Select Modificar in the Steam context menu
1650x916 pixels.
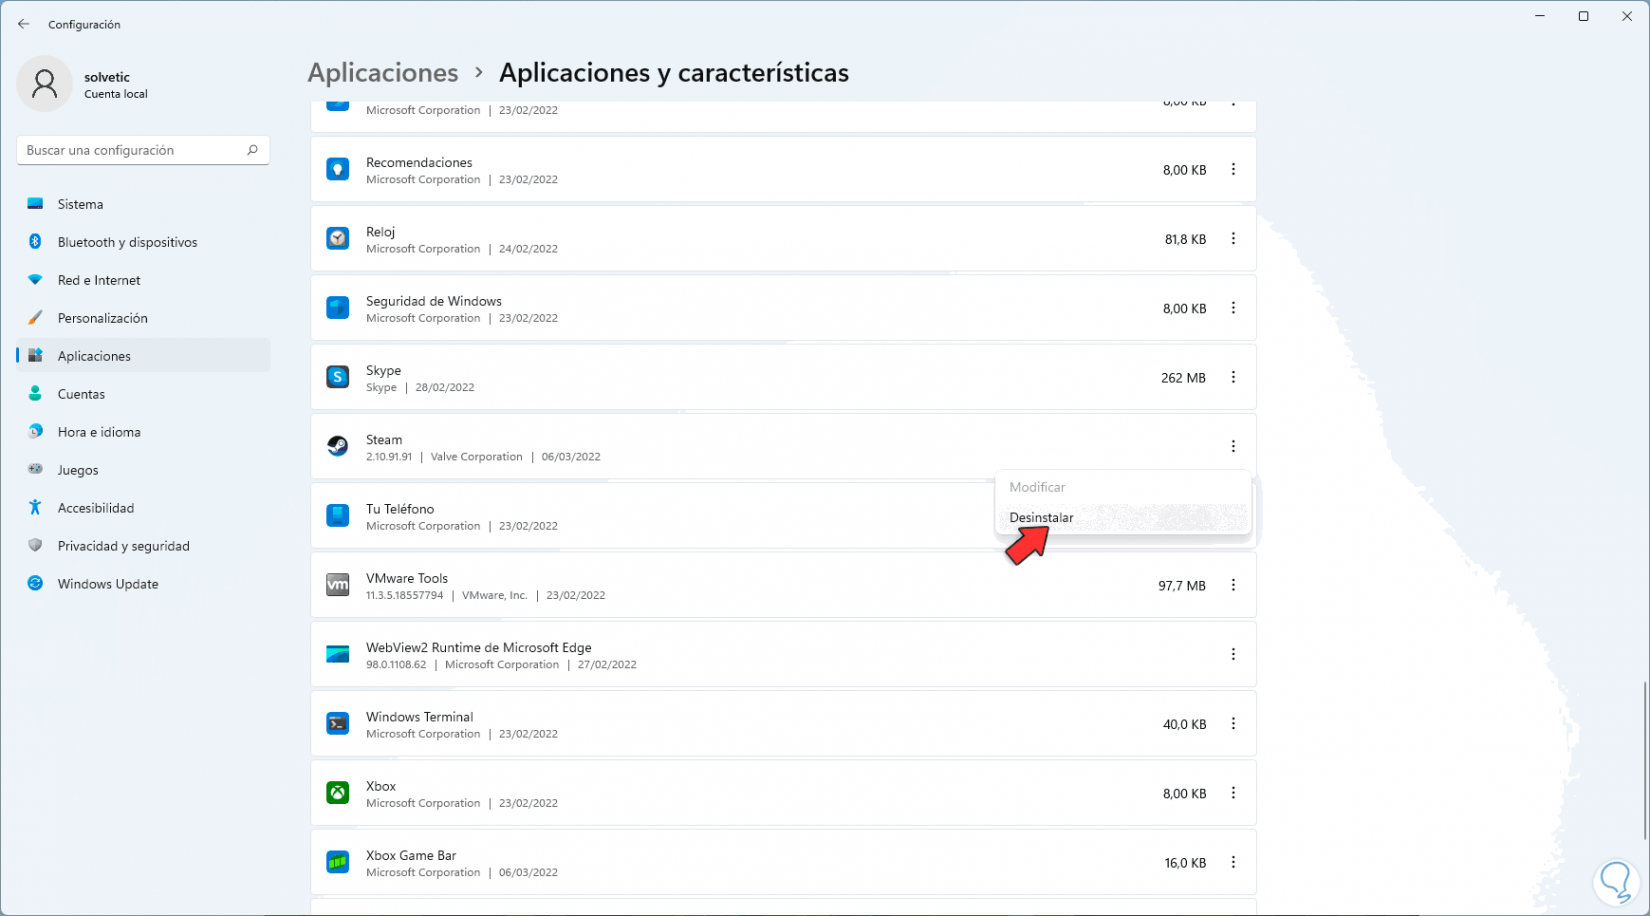[x=1123, y=487]
